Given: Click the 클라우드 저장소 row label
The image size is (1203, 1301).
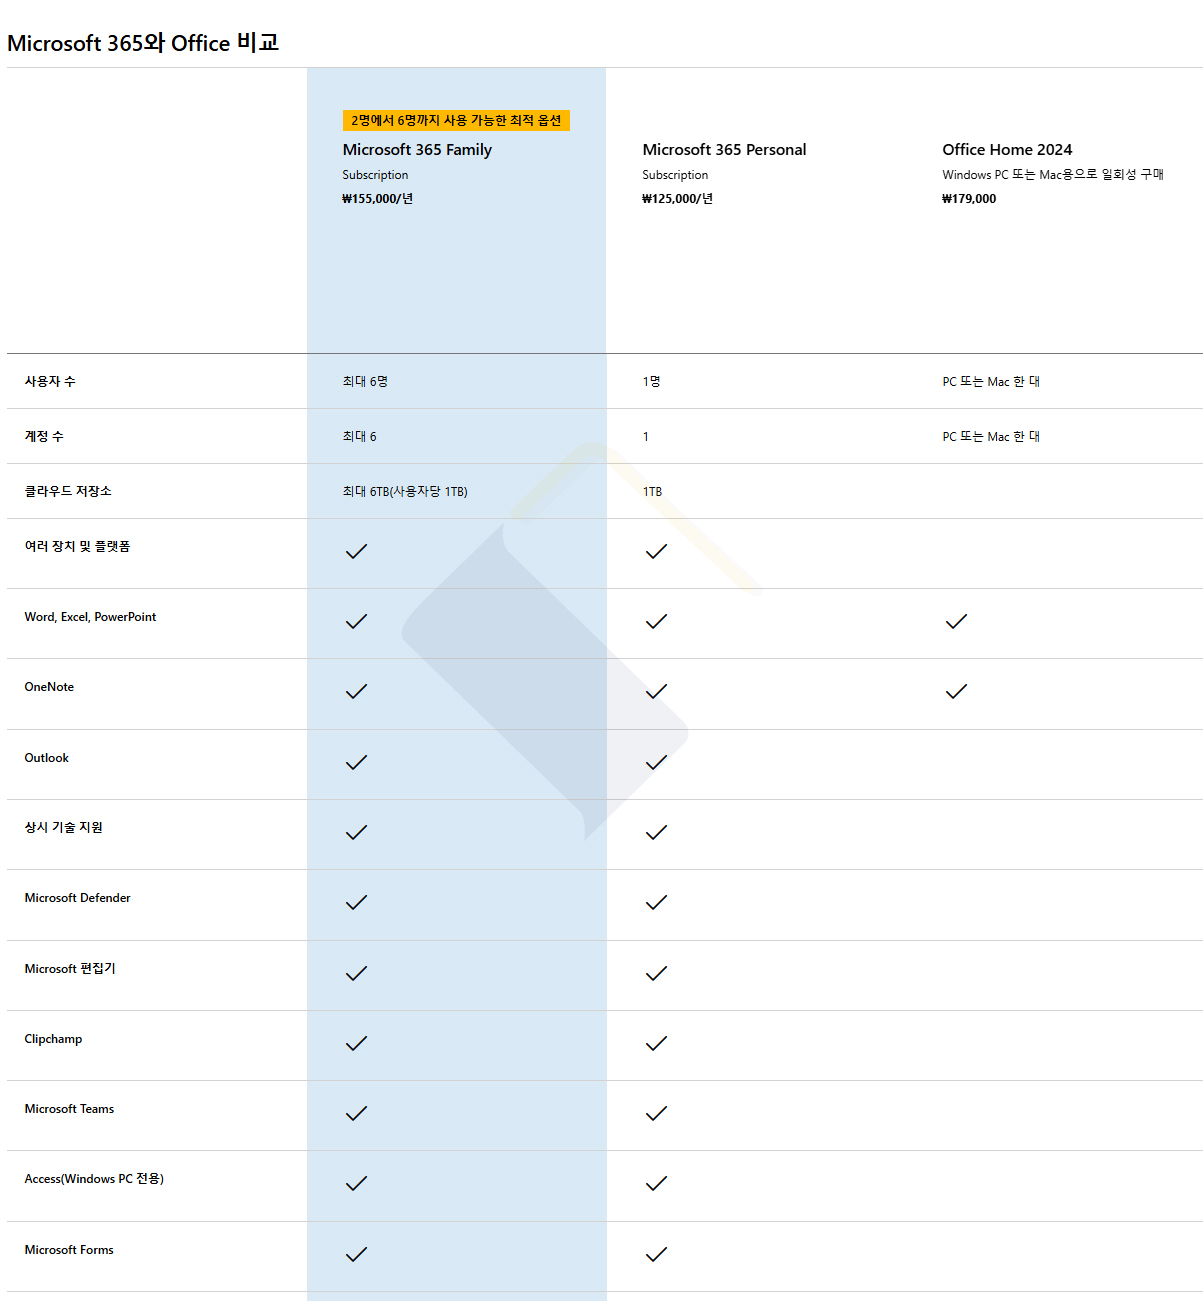Looking at the screenshot, I should coord(68,491).
